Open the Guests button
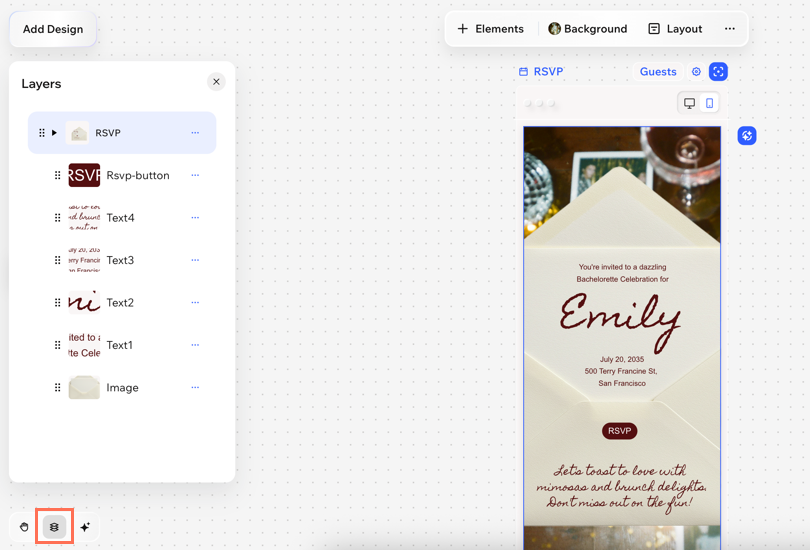Screen dimensions: 810x550 pyautogui.click(x=658, y=71)
